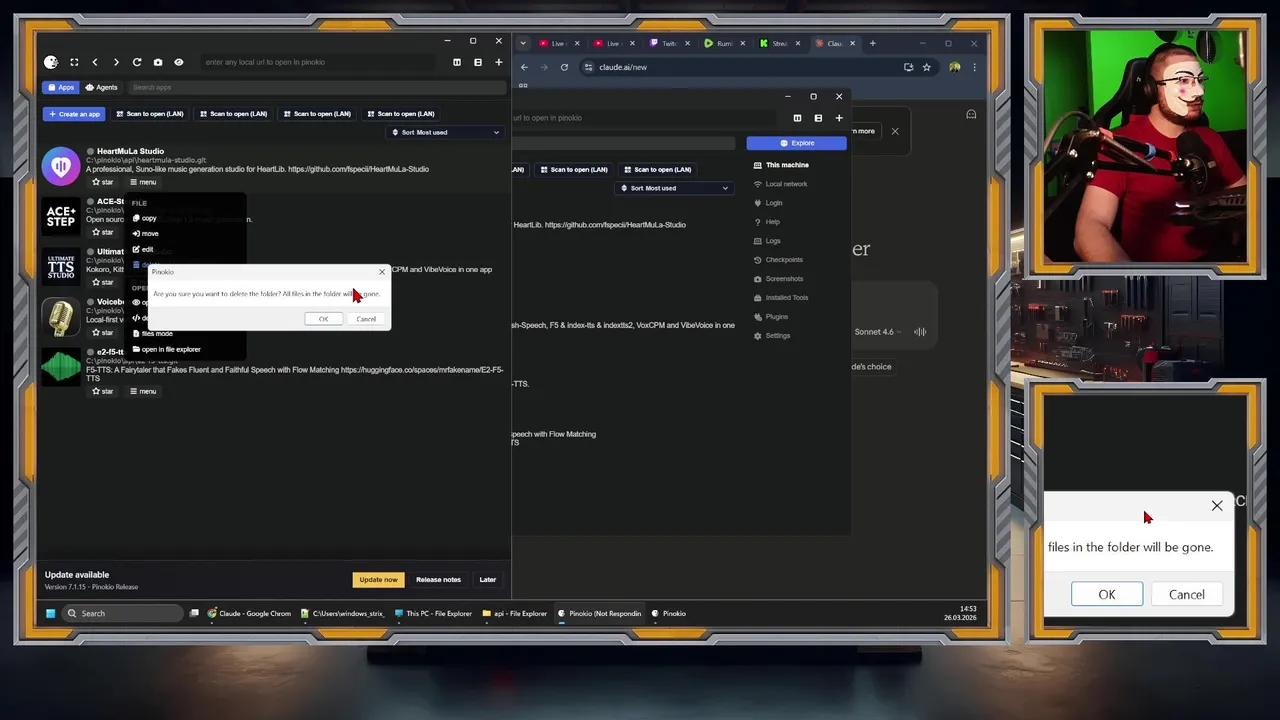1280x720 pixels.
Task: Choose edit in the FILE context menu
Action: (144, 249)
